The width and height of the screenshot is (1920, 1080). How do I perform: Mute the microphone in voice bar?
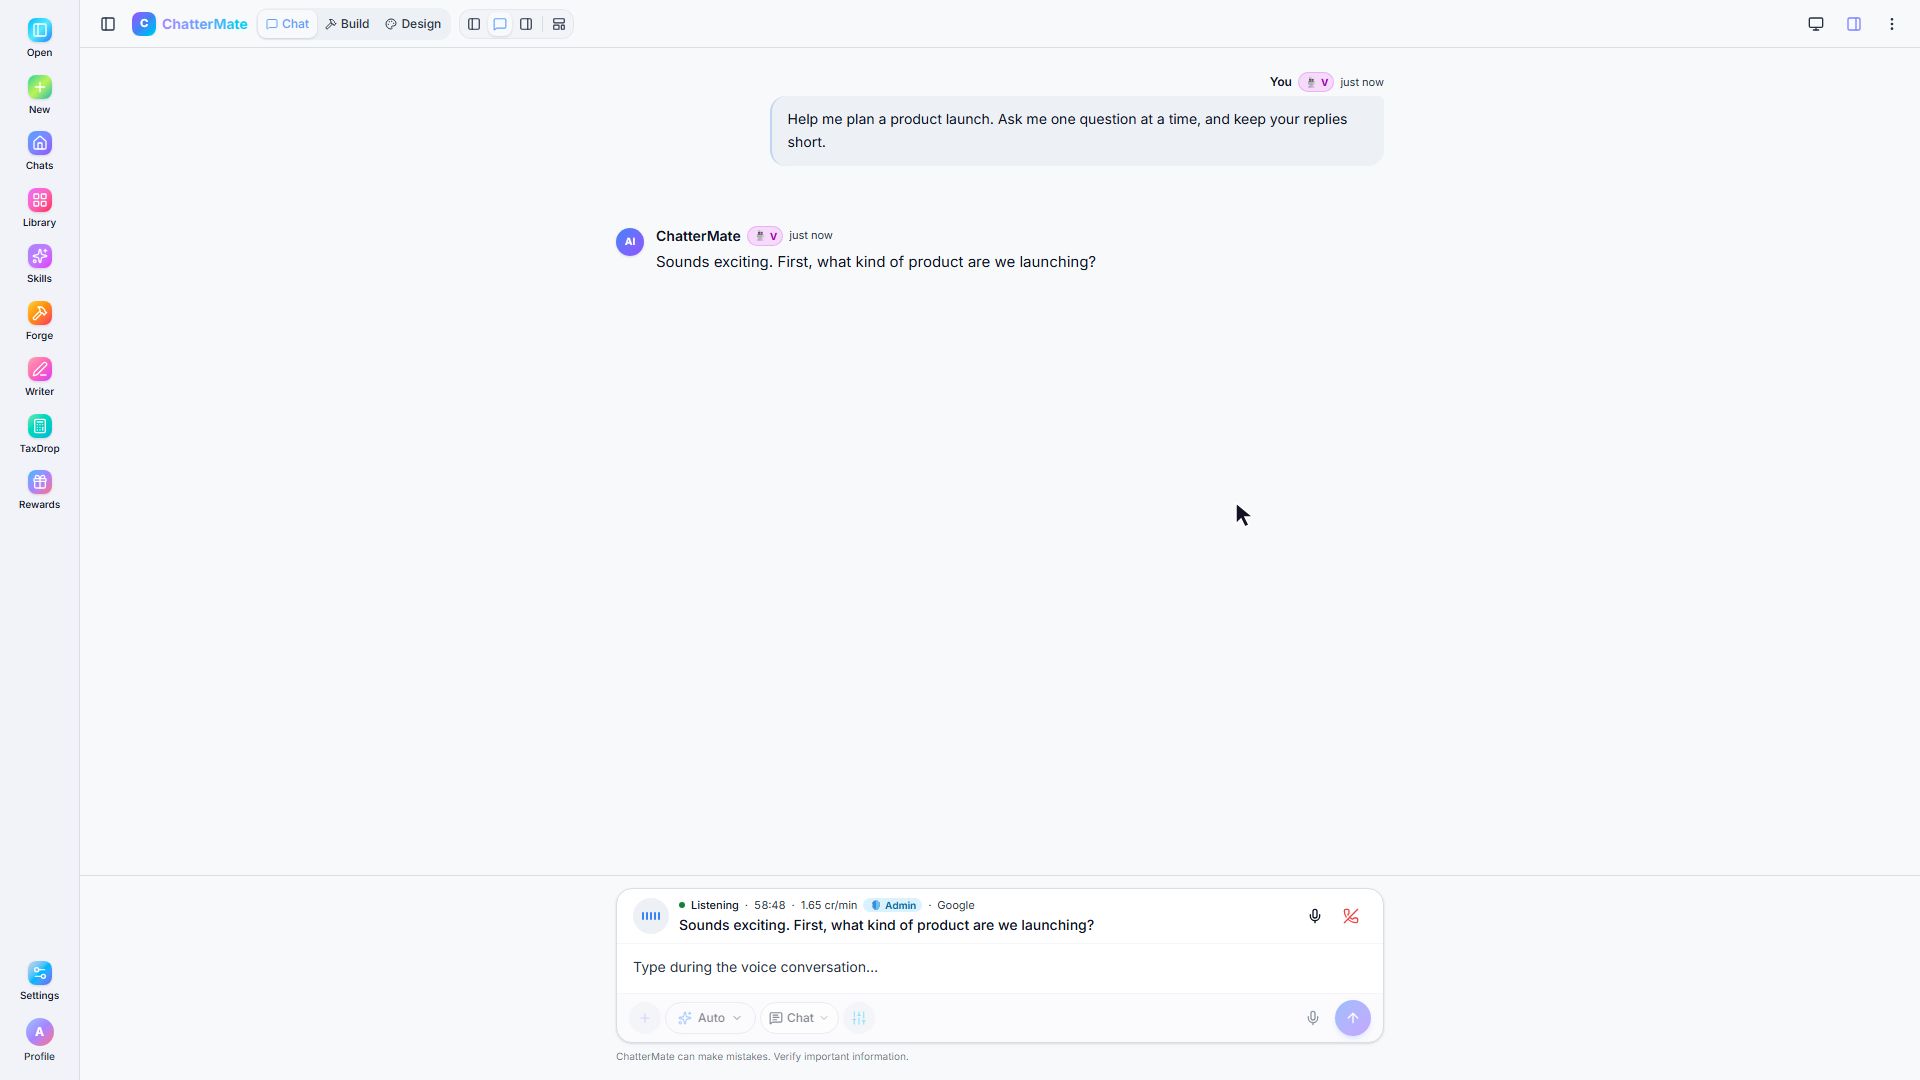point(1315,916)
